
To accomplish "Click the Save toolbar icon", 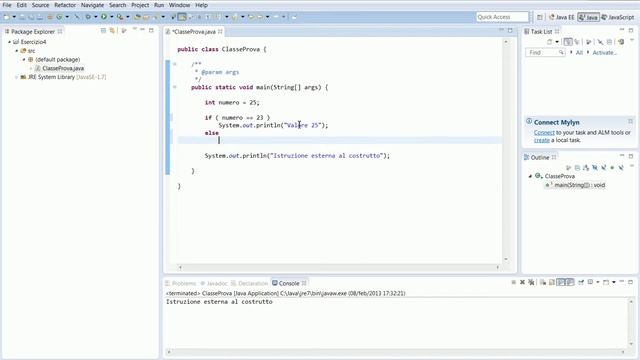I will coord(22,17).
